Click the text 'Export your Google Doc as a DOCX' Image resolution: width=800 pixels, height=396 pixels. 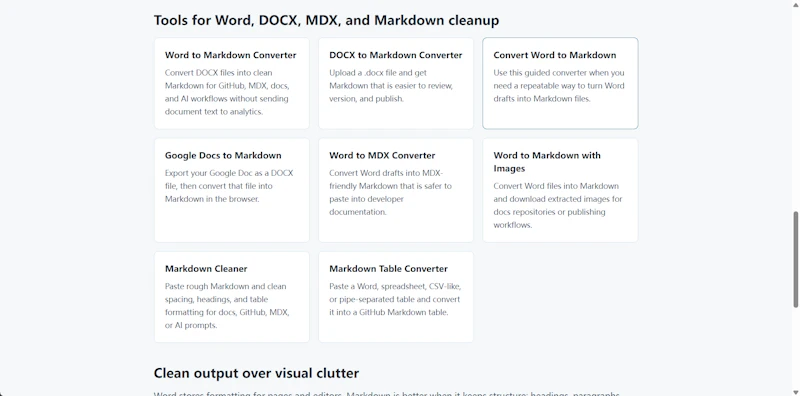tap(229, 173)
